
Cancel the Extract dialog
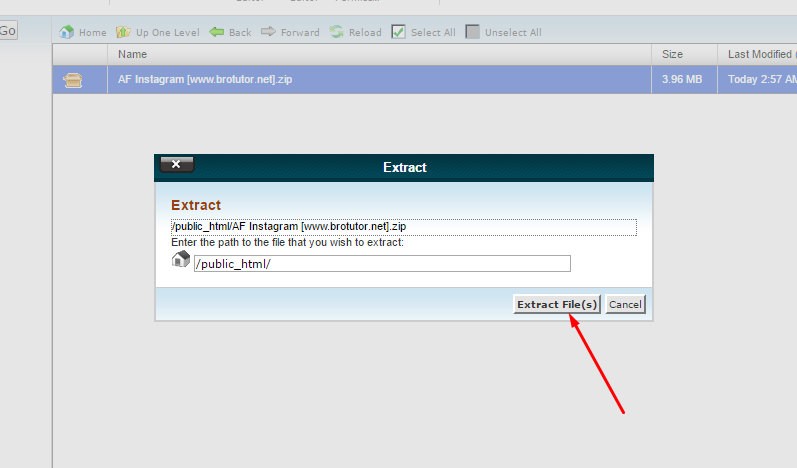pos(625,304)
